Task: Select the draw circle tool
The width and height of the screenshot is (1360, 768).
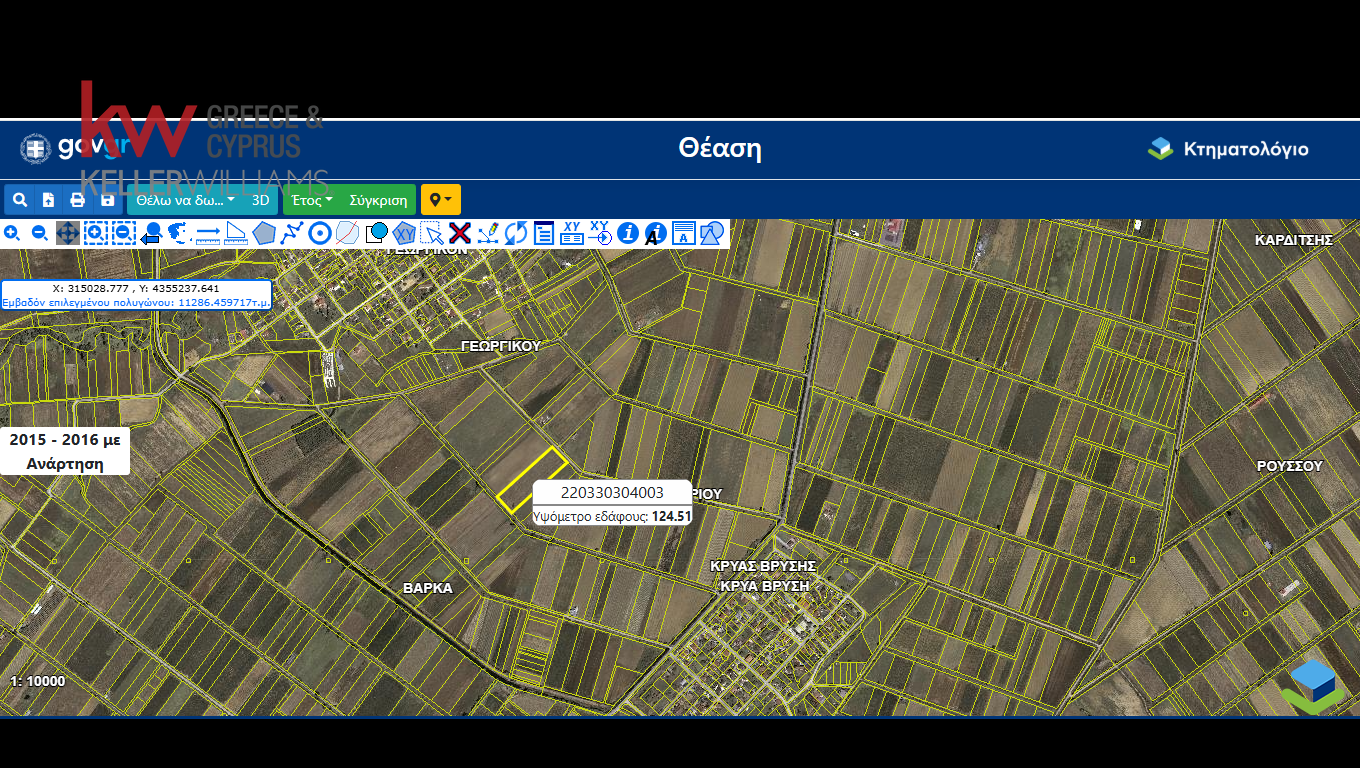Action: point(320,233)
